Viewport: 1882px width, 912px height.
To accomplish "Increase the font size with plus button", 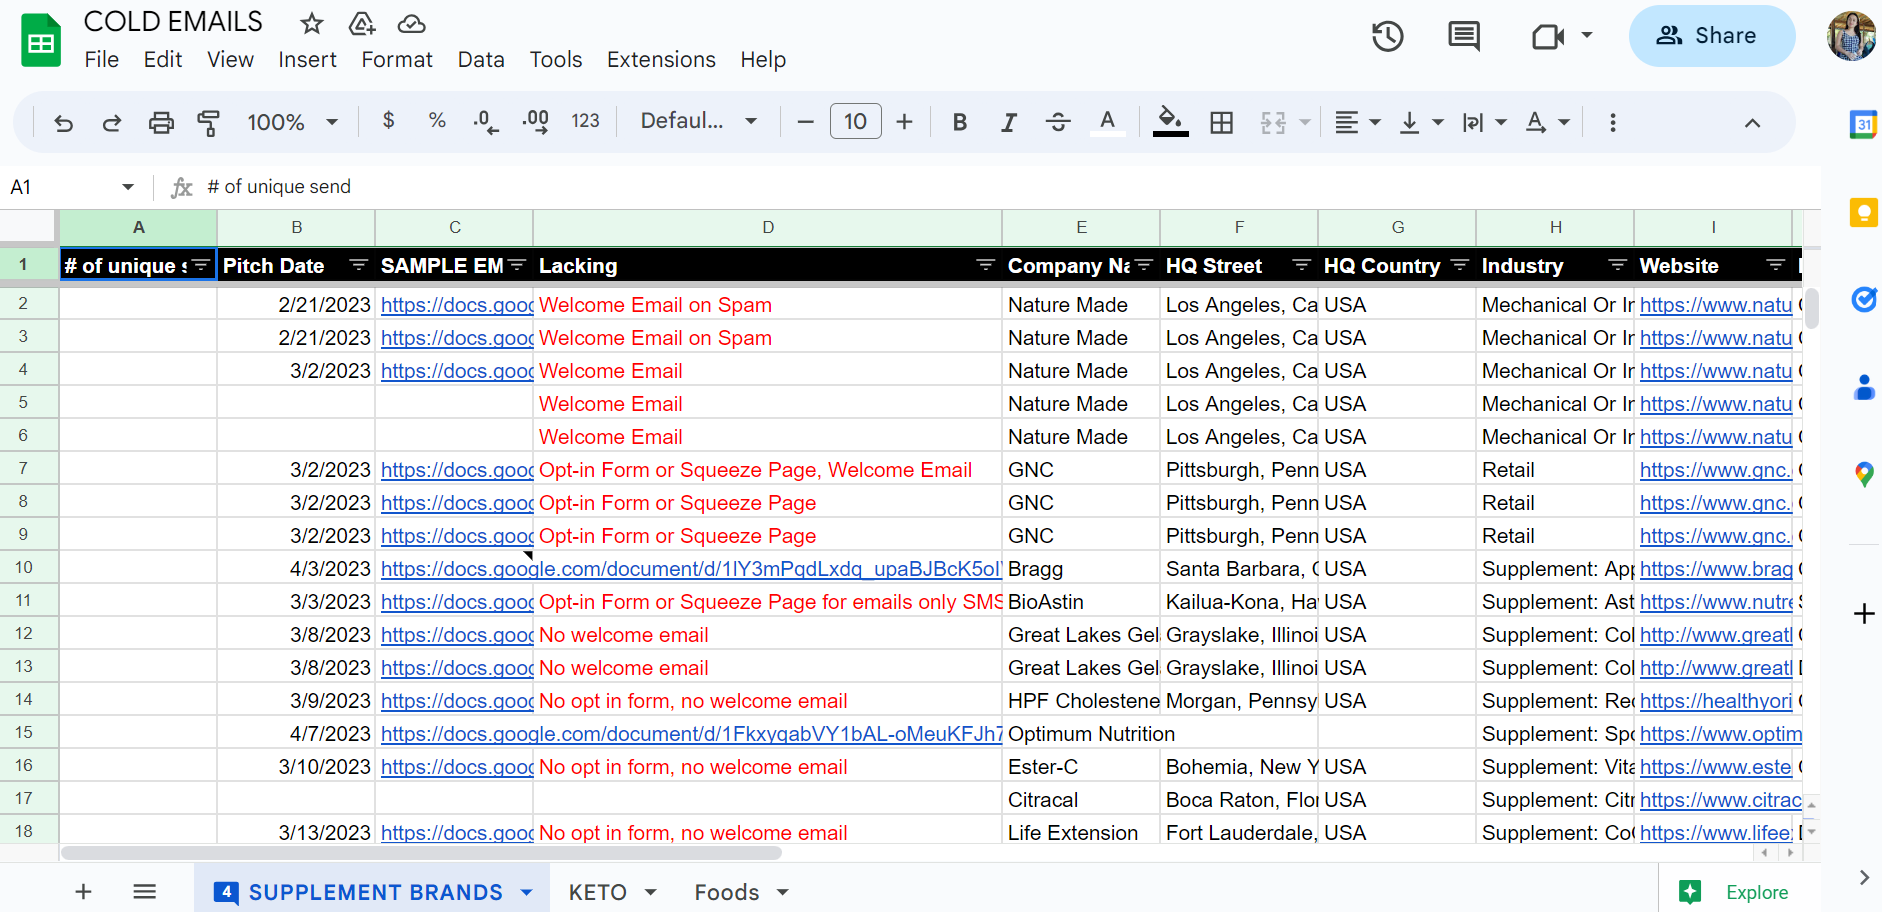I will (x=905, y=122).
